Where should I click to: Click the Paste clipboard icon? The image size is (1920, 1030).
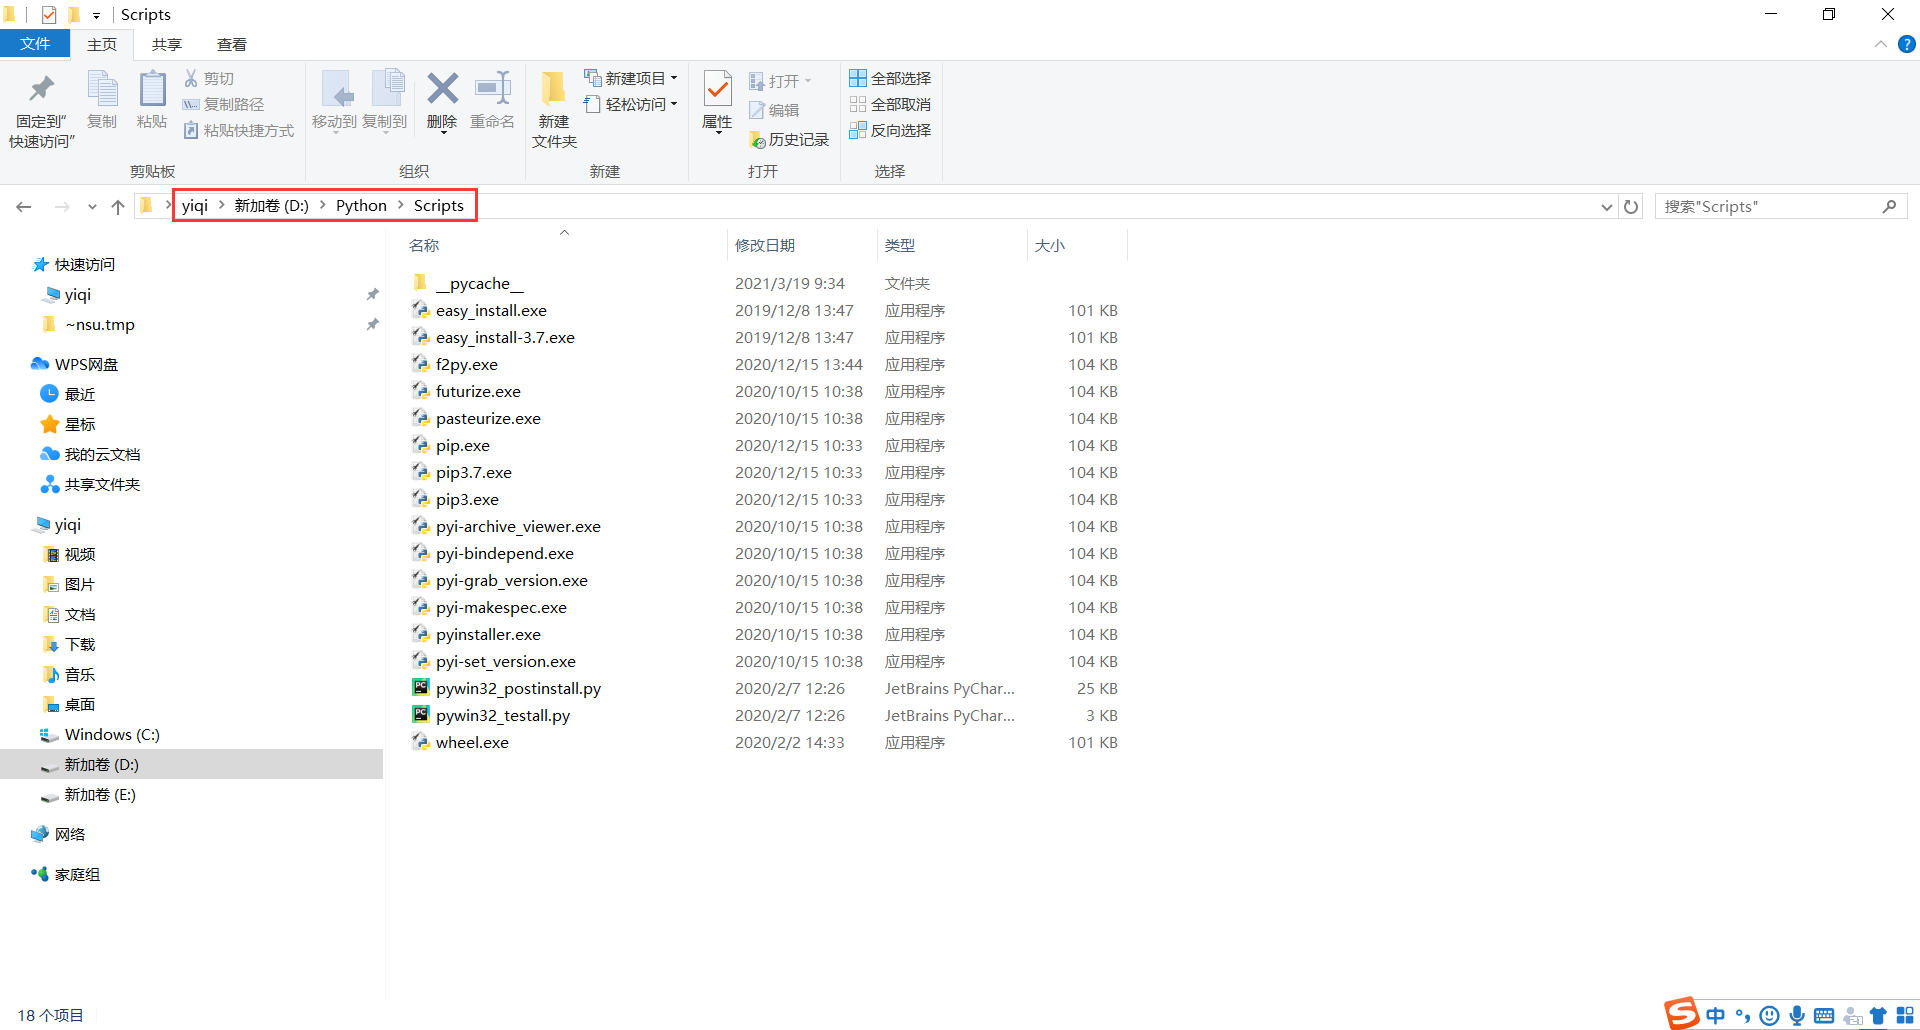(x=152, y=90)
